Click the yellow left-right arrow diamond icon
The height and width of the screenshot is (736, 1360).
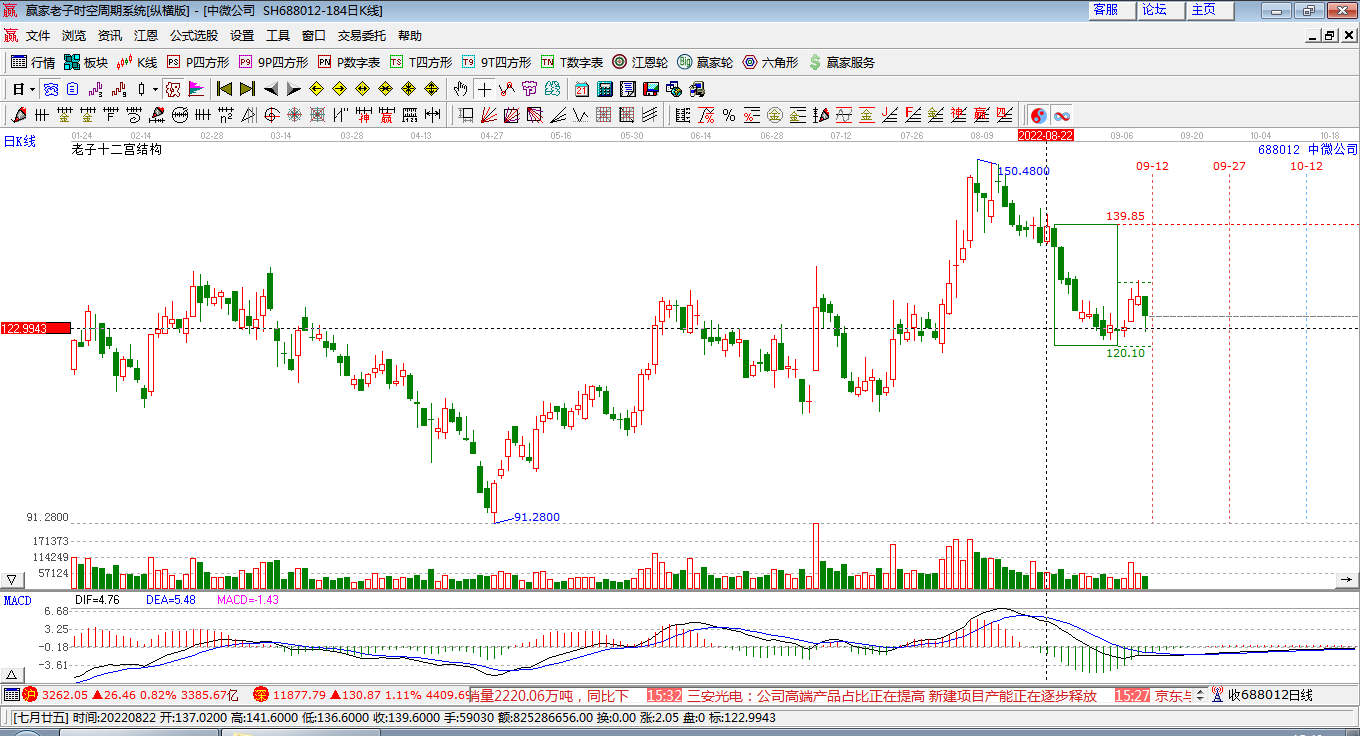click(x=362, y=88)
